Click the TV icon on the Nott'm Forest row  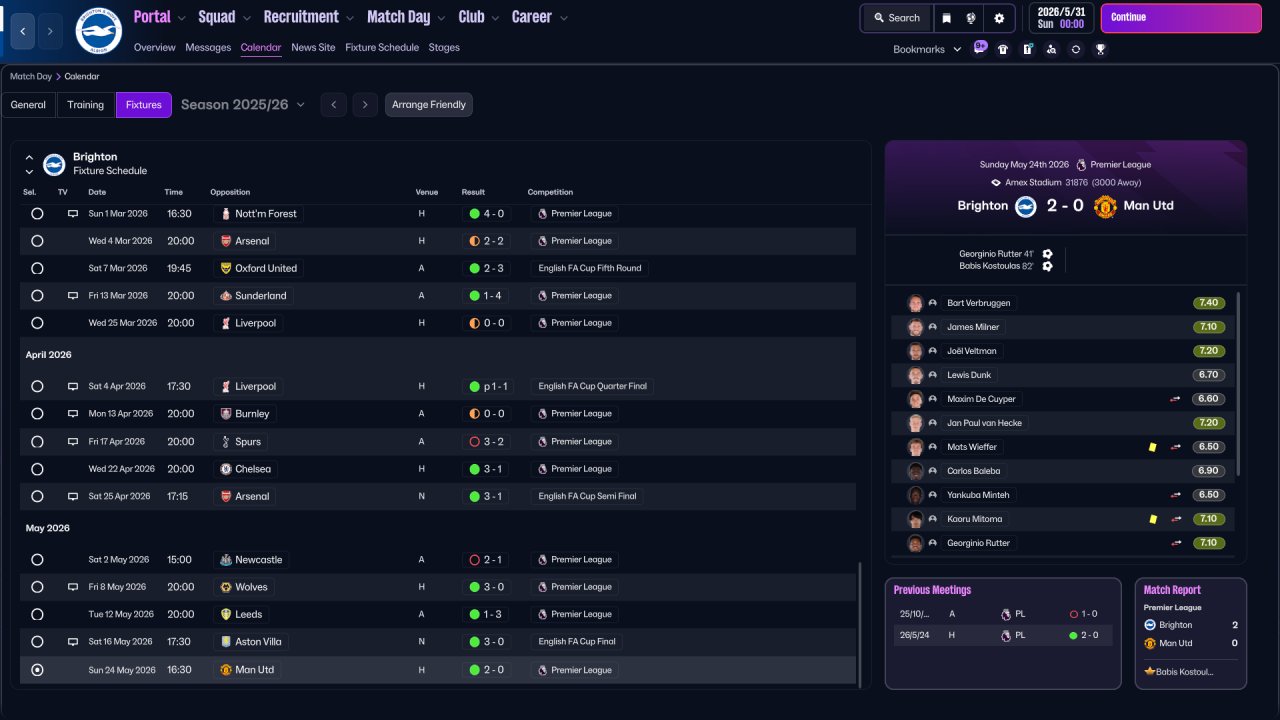(x=73, y=214)
